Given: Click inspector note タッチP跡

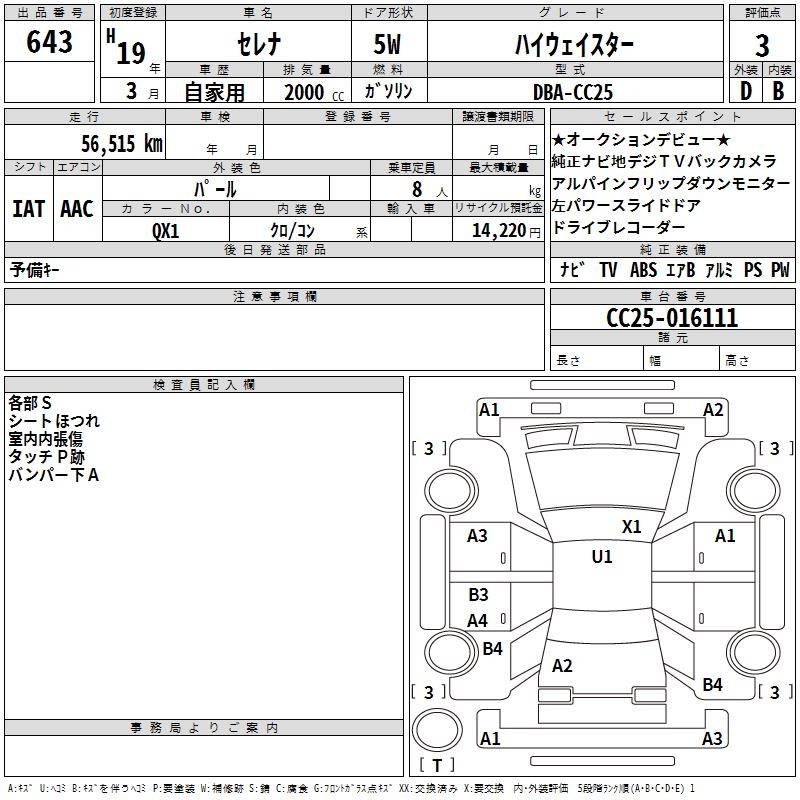Looking at the screenshot, I should coord(46,457).
